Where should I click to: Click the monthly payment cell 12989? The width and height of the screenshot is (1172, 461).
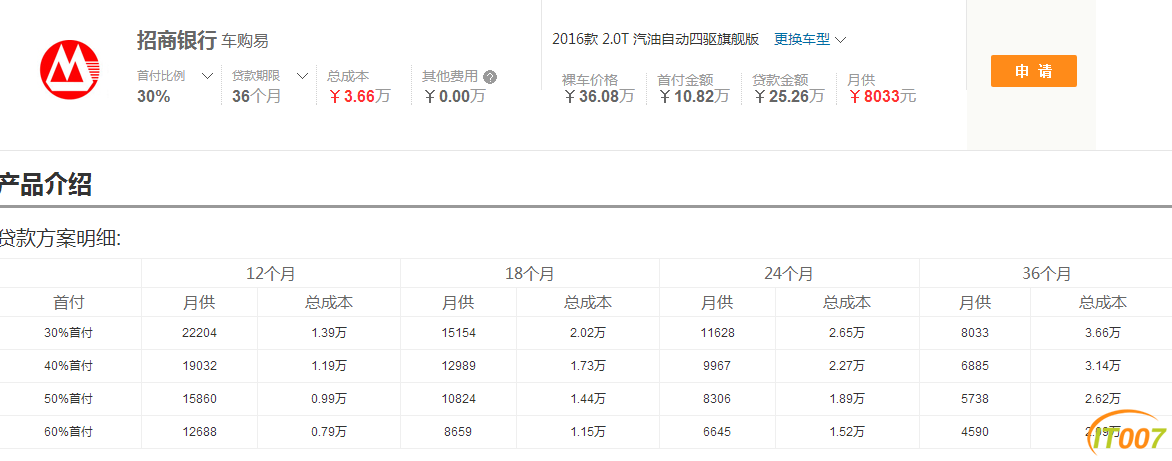tap(458, 366)
